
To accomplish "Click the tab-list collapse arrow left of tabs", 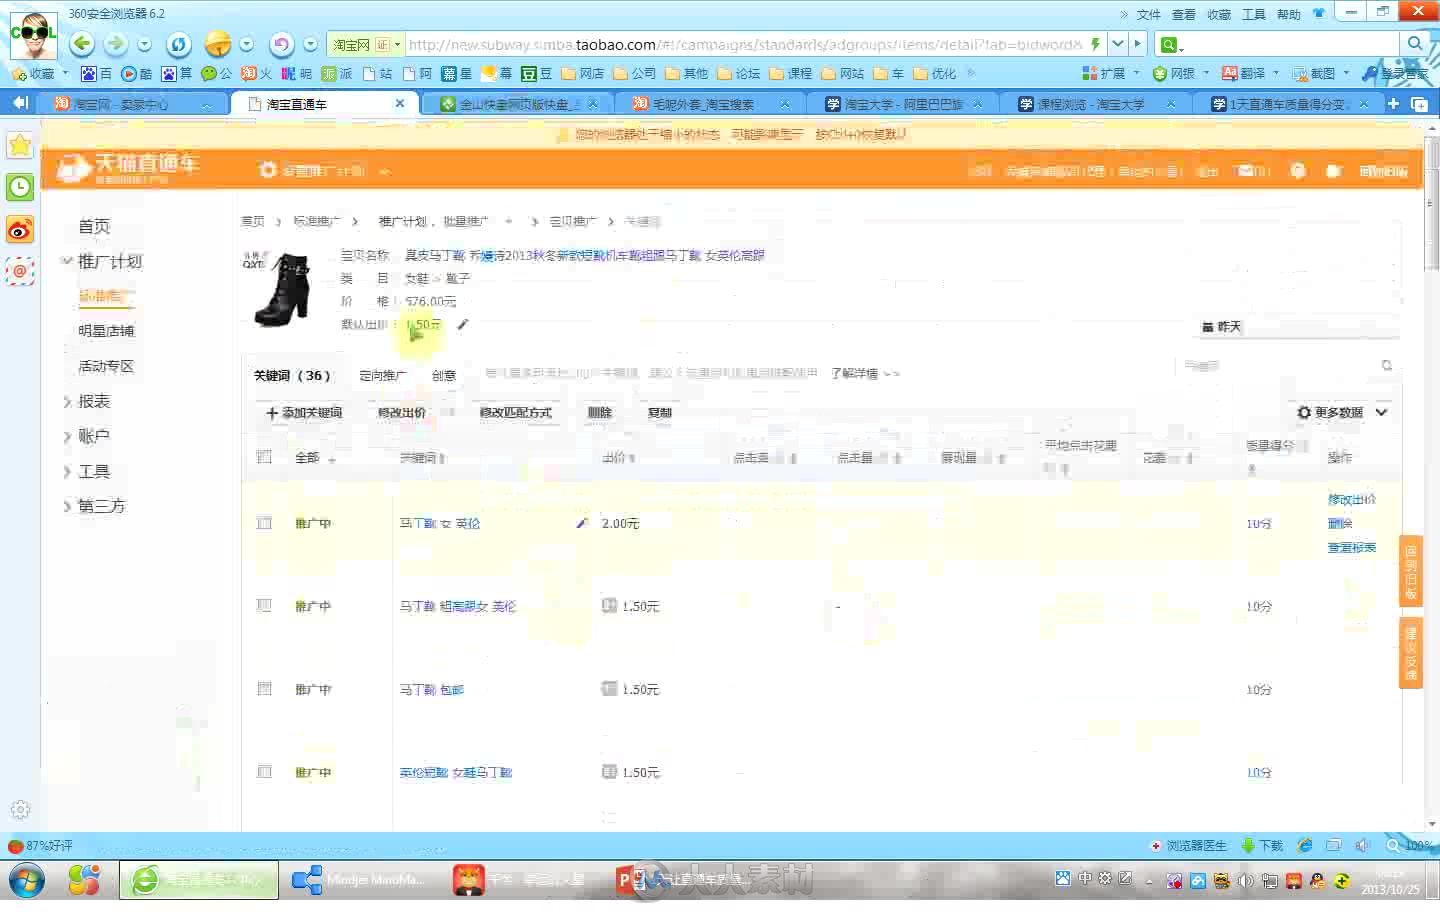I will [19, 103].
